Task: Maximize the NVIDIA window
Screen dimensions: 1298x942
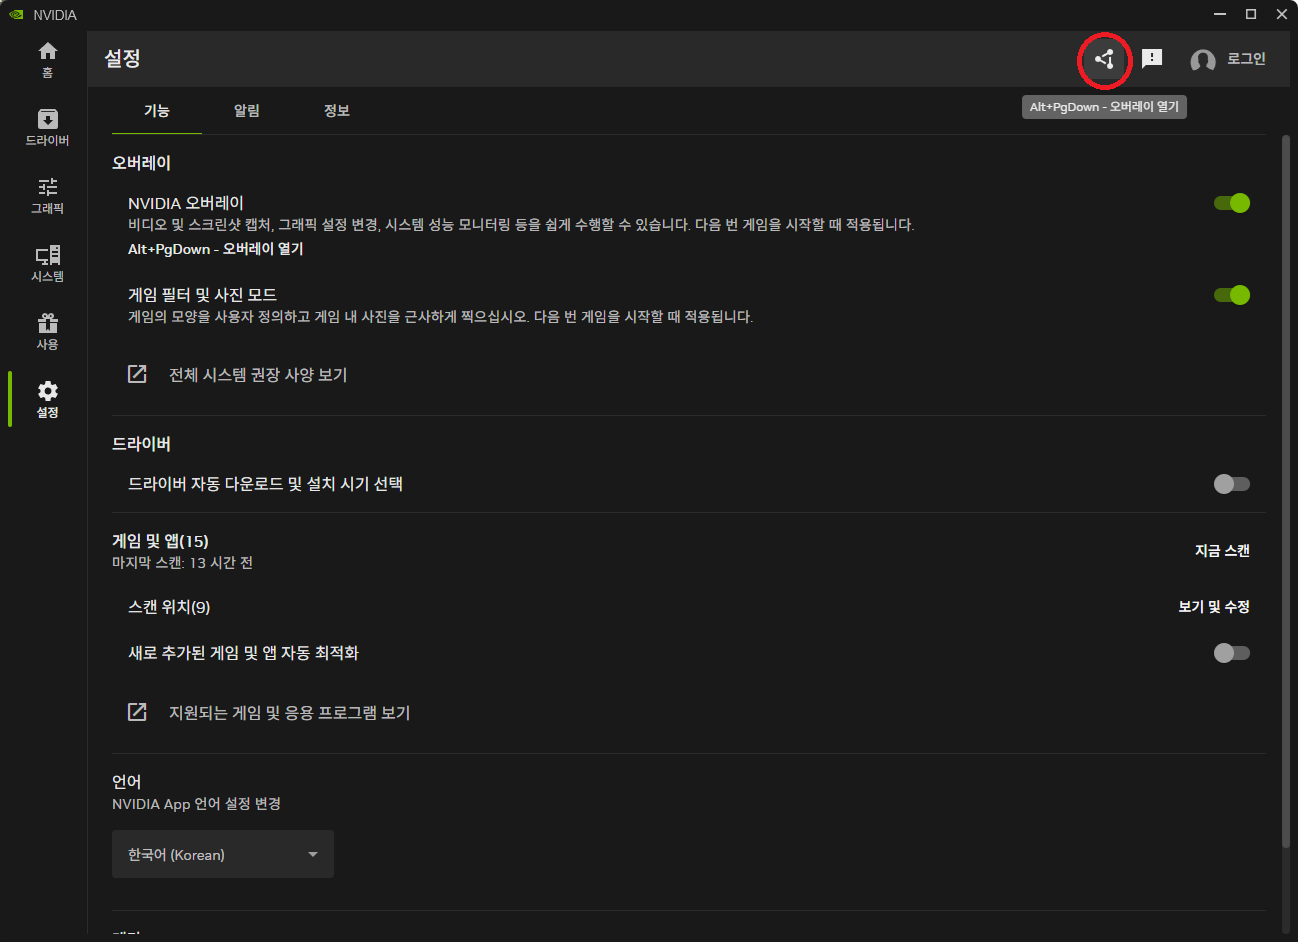Action: click(x=1251, y=14)
